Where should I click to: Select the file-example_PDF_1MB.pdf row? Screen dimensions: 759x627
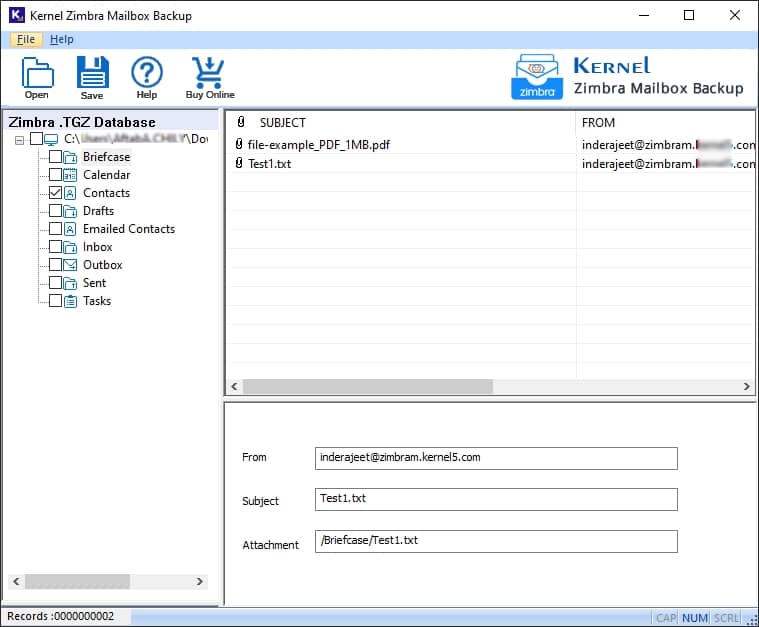coord(490,144)
